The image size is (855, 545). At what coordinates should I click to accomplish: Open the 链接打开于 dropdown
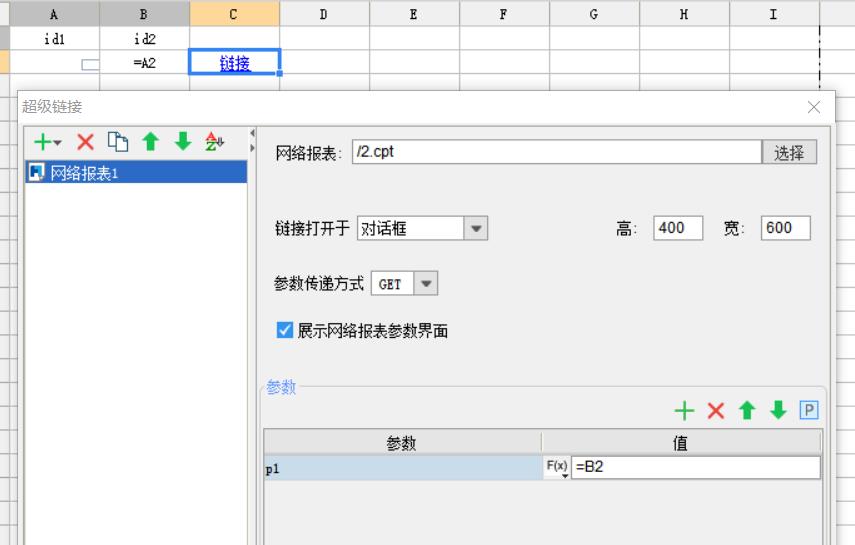(475, 228)
